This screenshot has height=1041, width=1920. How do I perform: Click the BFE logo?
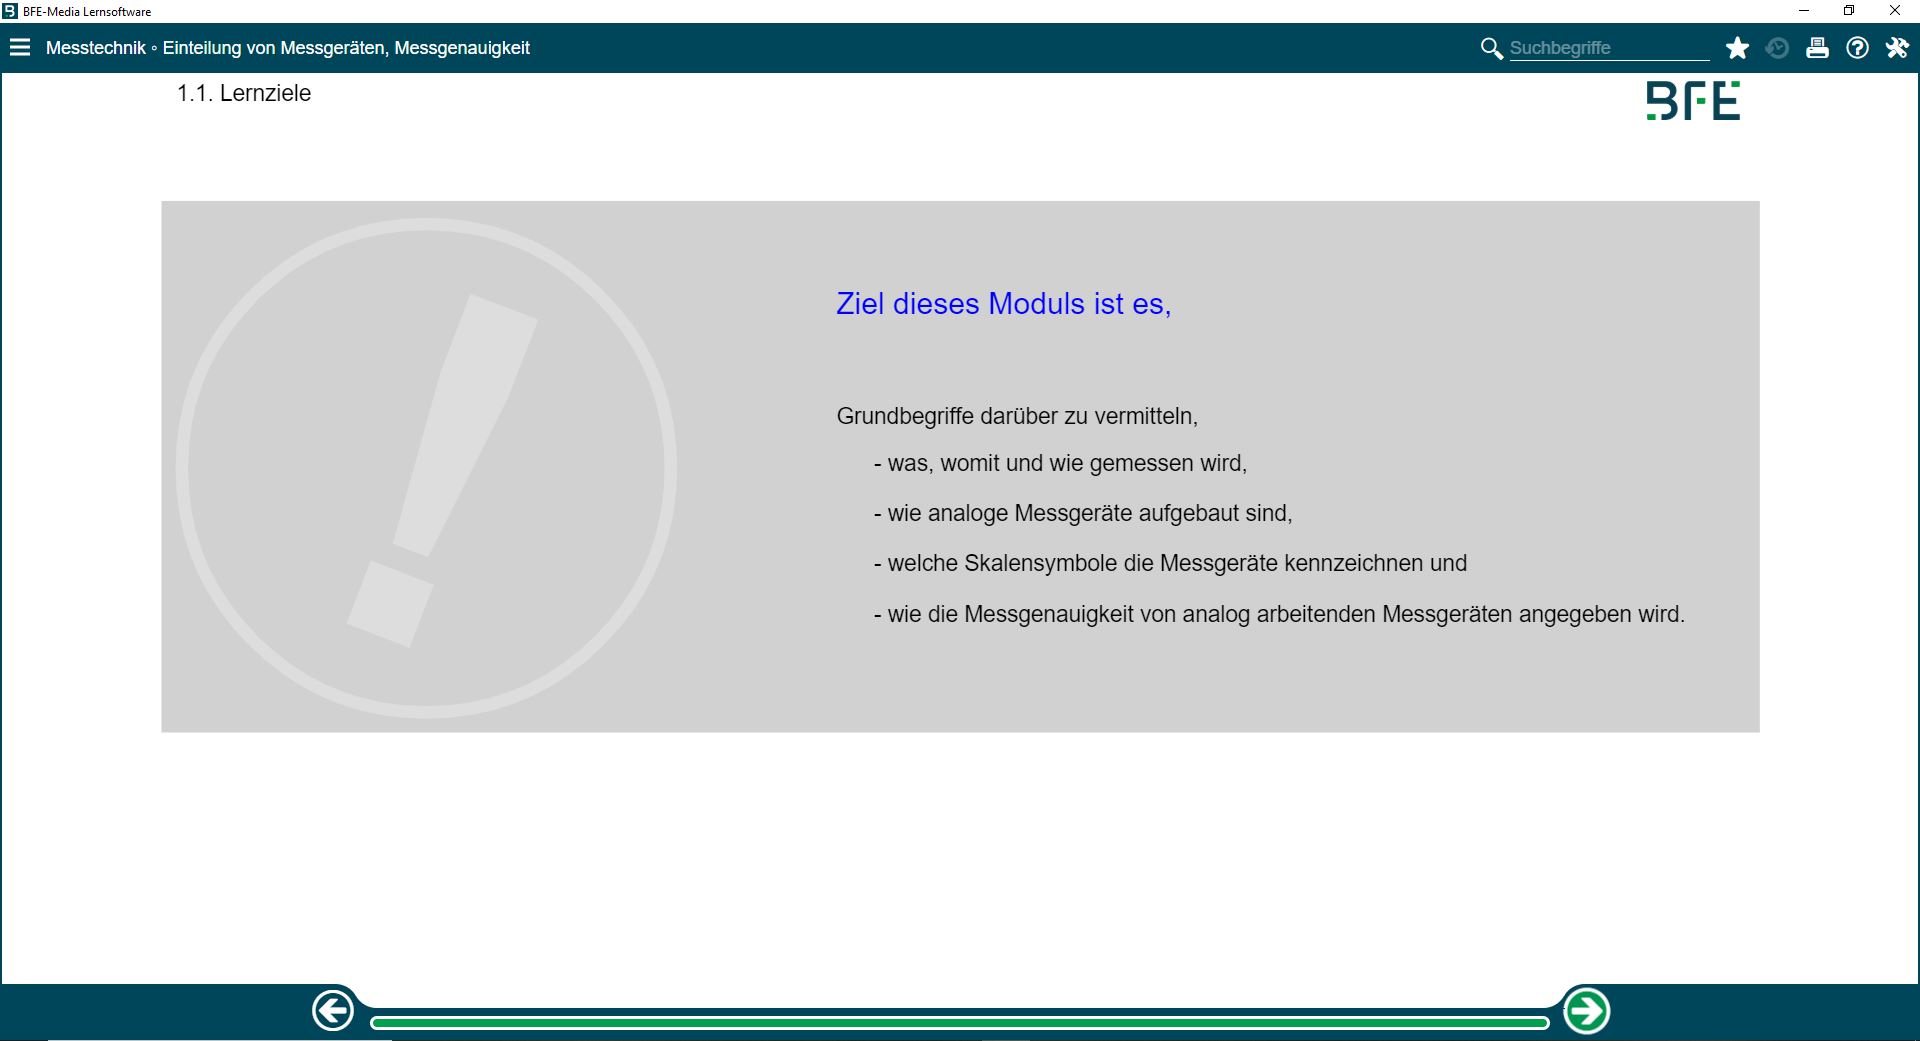pyautogui.click(x=1693, y=99)
